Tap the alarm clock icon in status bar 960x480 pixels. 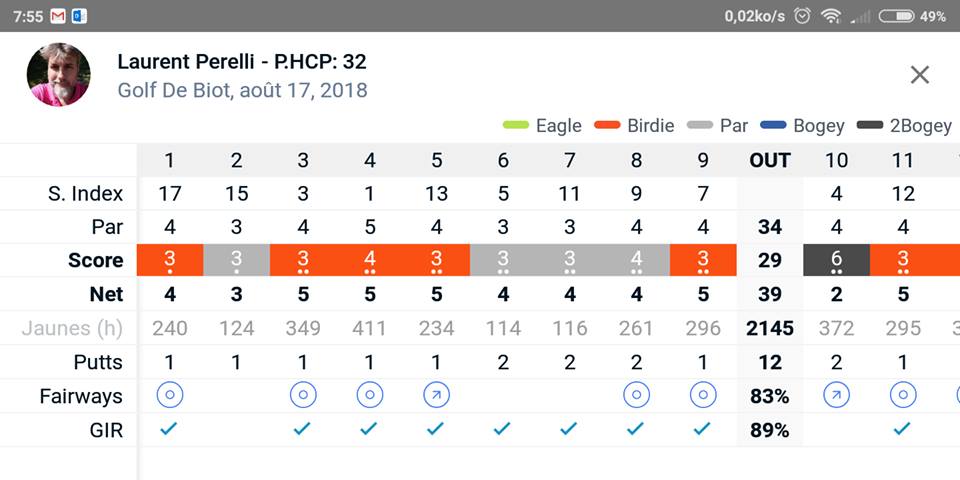[x=801, y=16]
